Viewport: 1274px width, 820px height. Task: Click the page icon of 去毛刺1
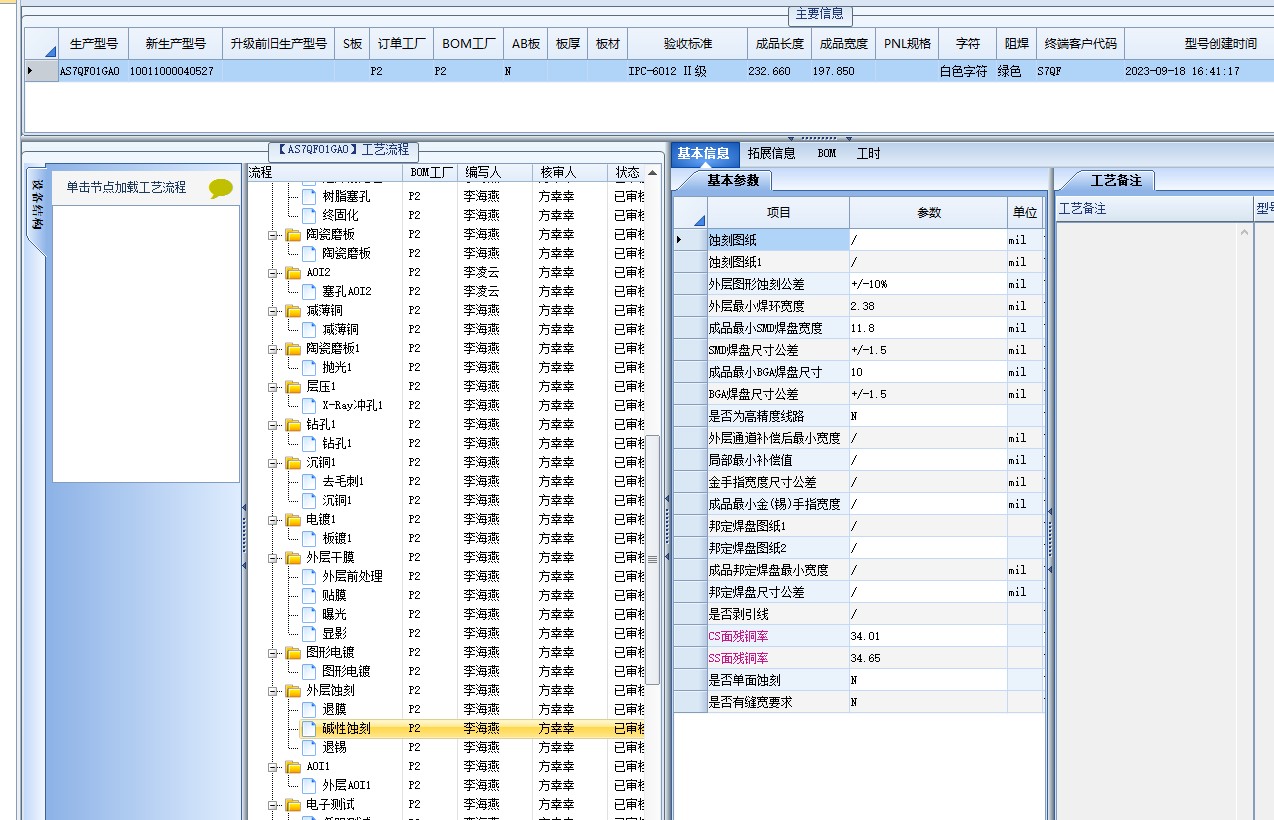click(309, 481)
